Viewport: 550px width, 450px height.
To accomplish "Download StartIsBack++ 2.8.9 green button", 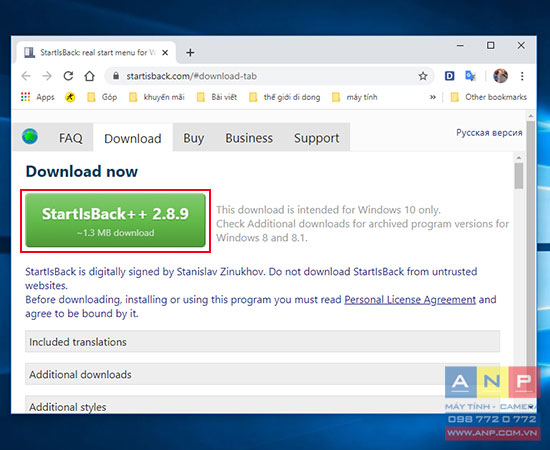I will tap(115, 220).
